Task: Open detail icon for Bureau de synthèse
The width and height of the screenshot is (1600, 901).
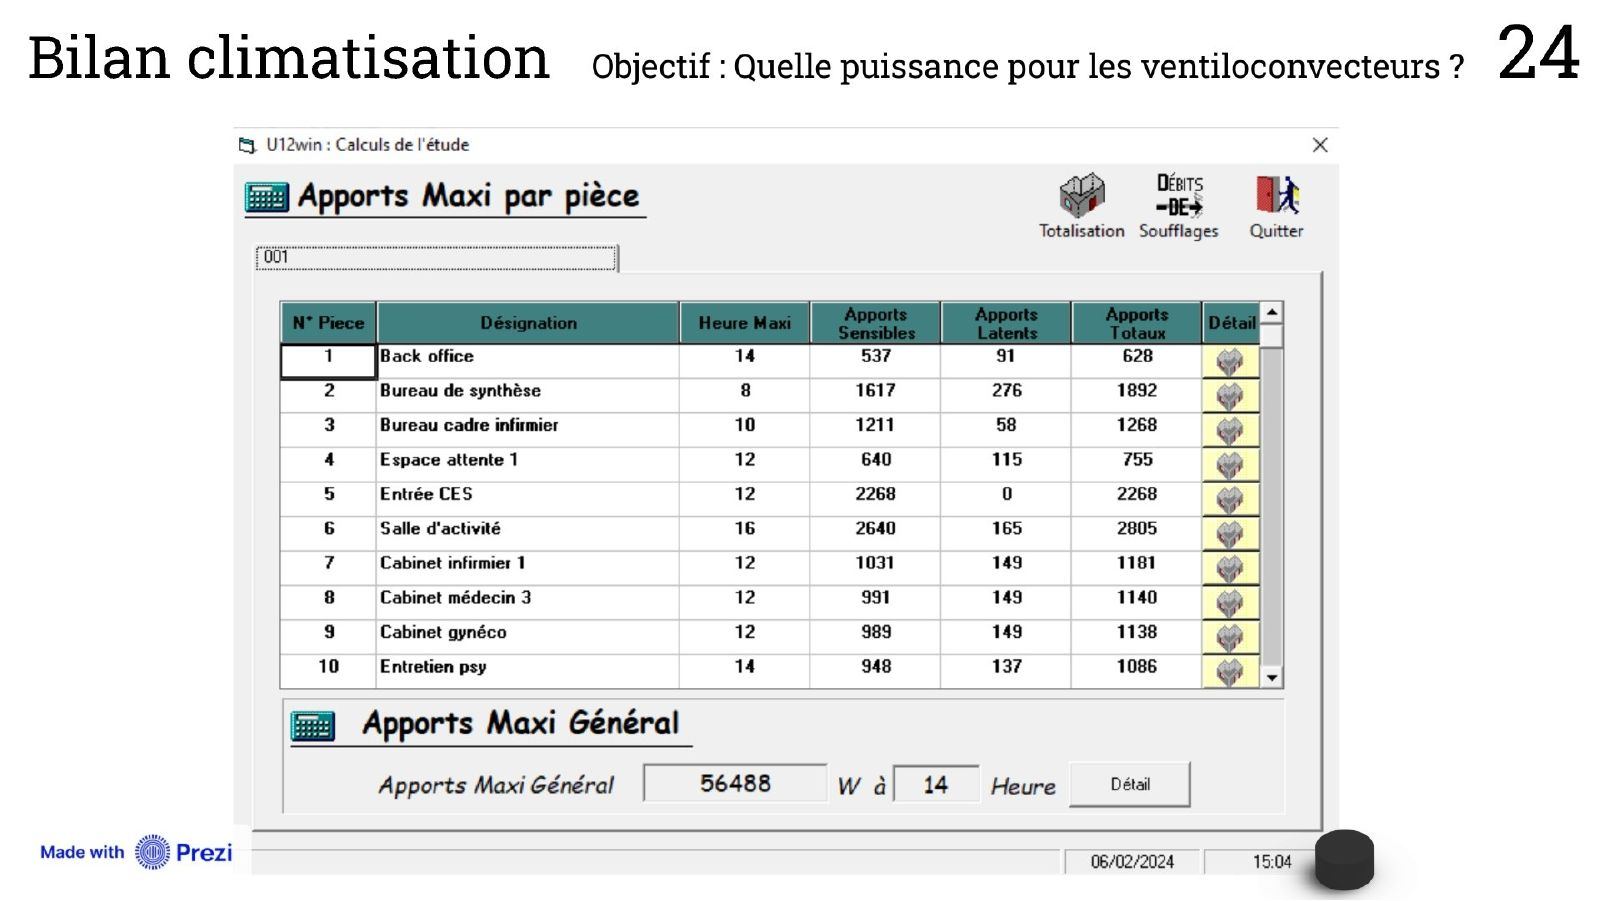Action: (1230, 396)
